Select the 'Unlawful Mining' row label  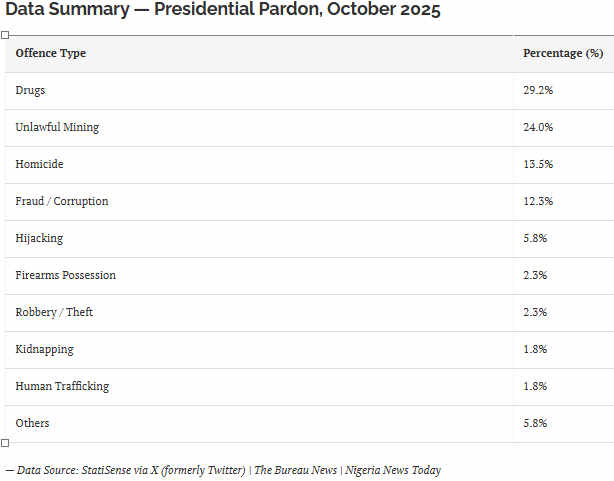coord(57,127)
